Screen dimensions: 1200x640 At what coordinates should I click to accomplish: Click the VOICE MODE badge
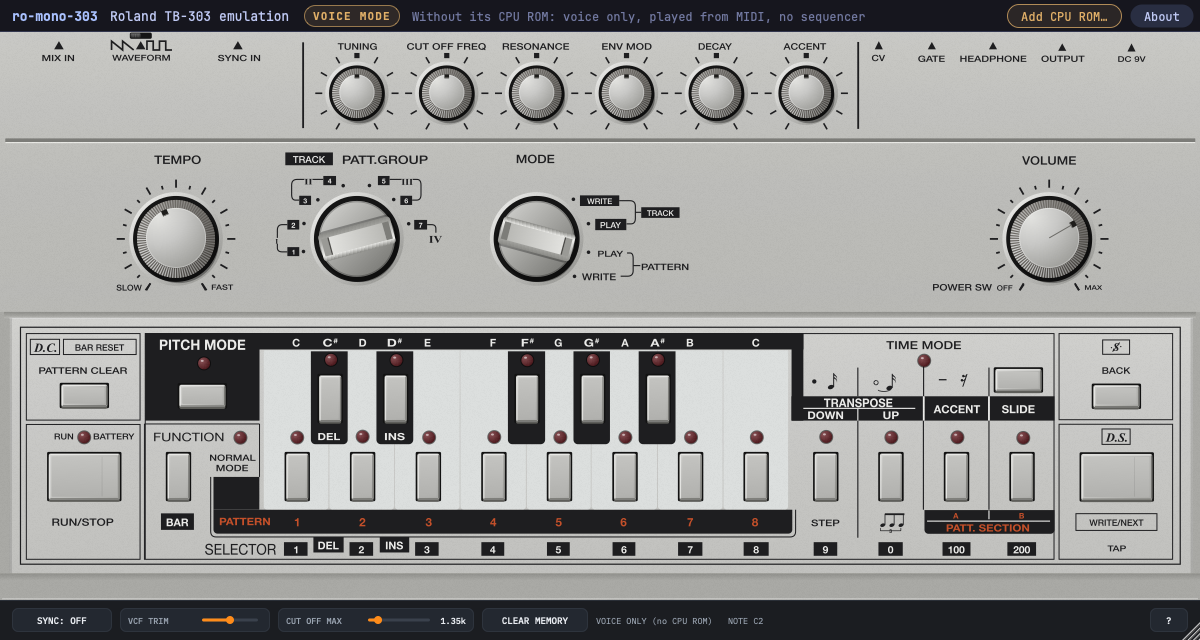pyautogui.click(x=350, y=16)
